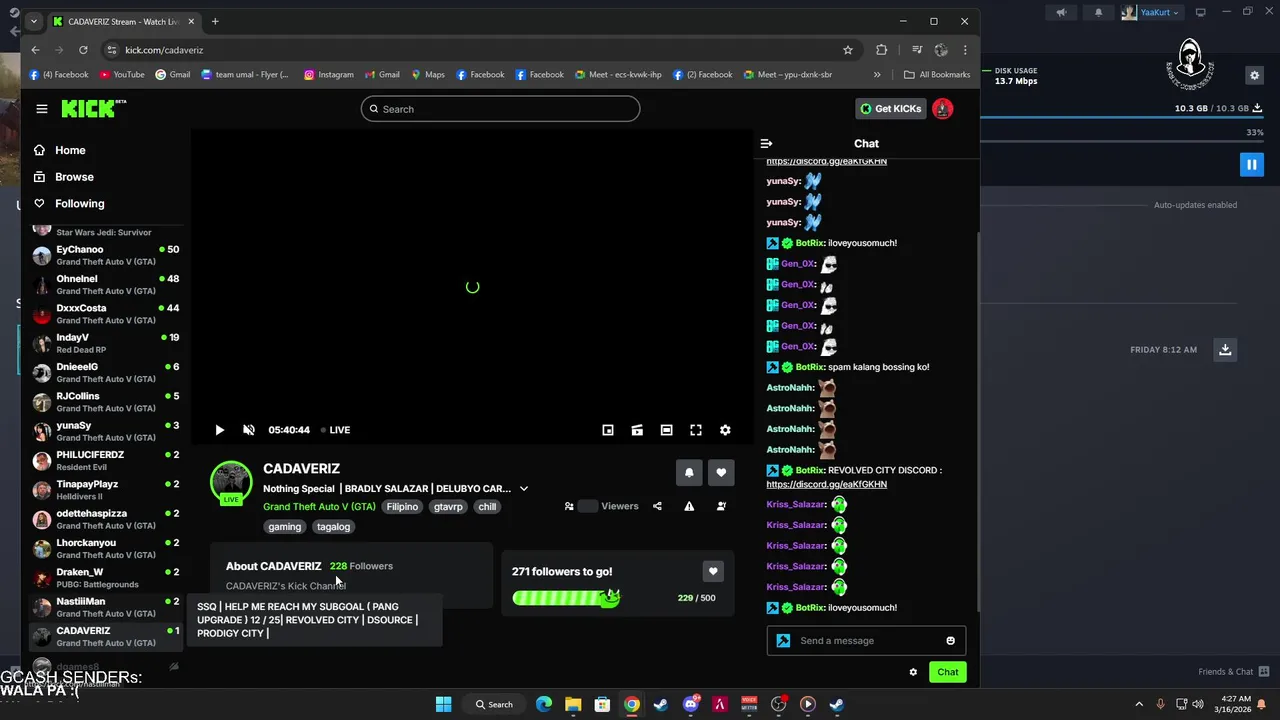Open the Windows Start menu
Viewport: 1280px width, 720px height.
[x=443, y=704]
